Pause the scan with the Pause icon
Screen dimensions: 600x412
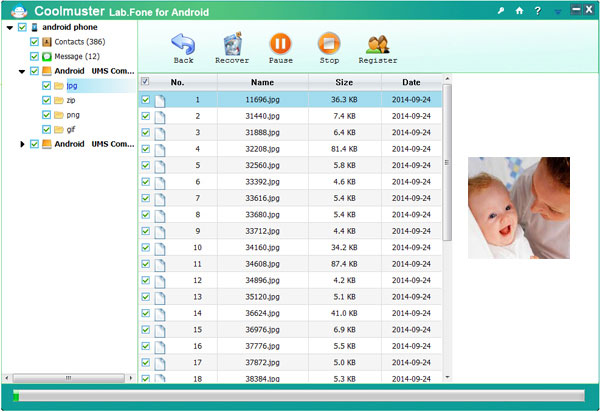pyautogui.click(x=281, y=44)
